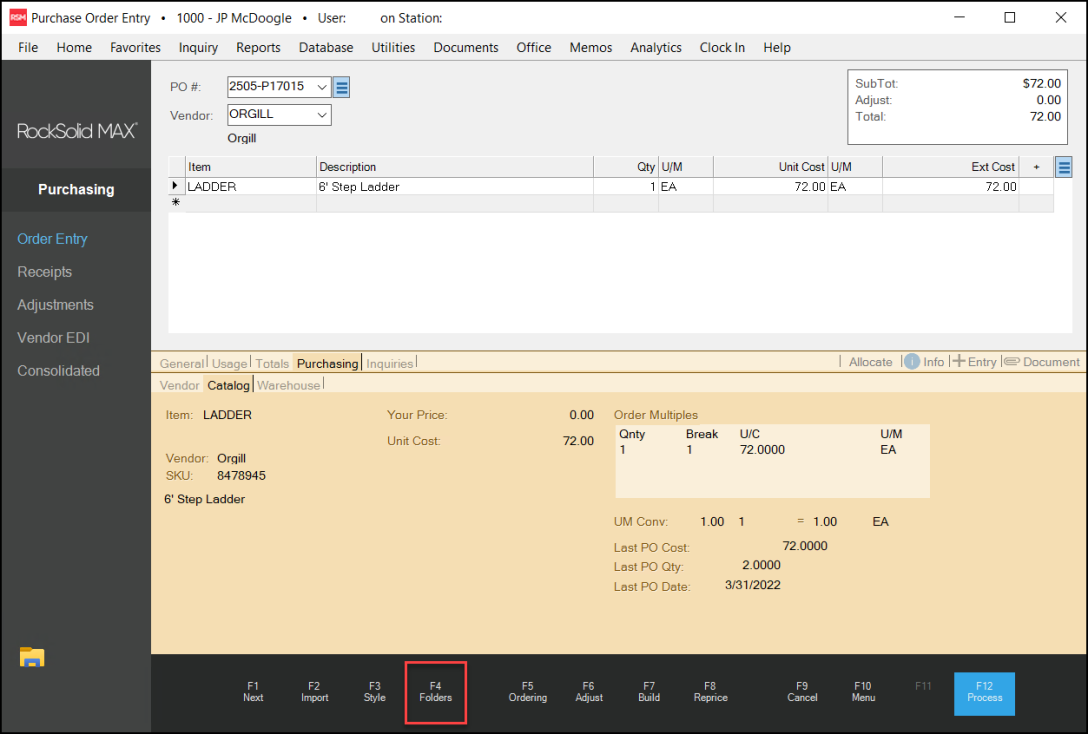Switch to the Totals tab

coord(272,364)
